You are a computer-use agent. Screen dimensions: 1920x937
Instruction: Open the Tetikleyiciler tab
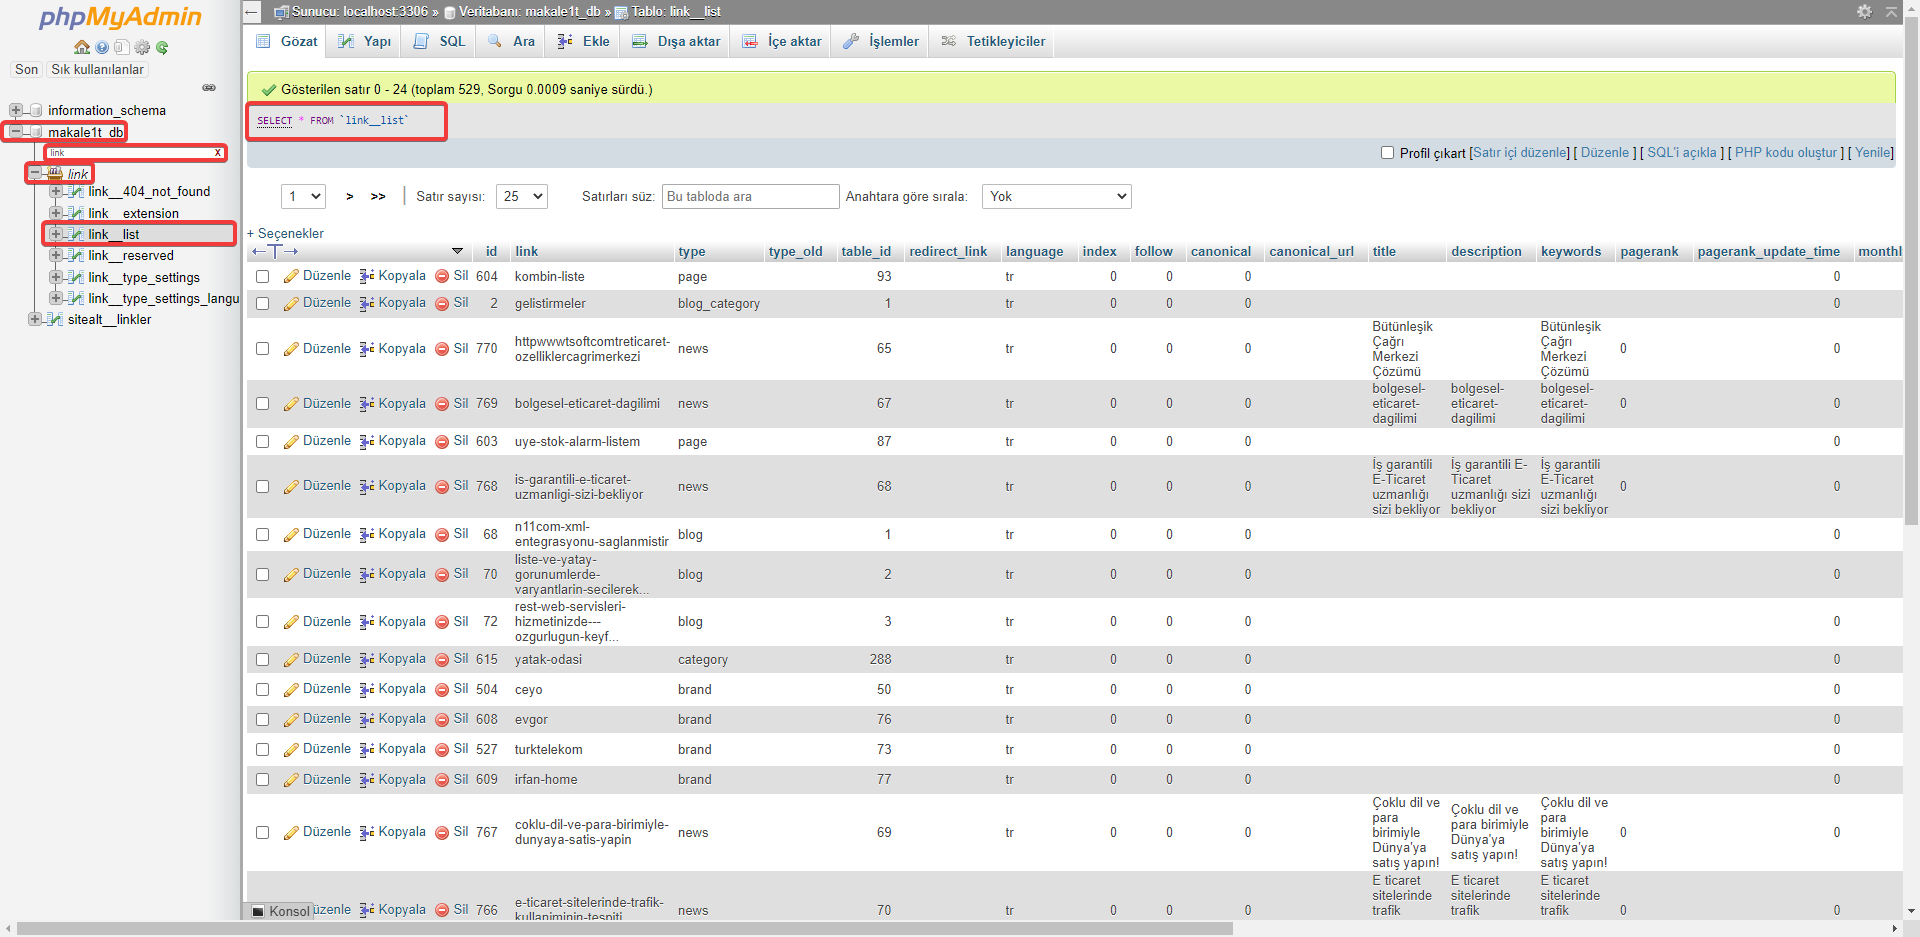click(x=993, y=41)
